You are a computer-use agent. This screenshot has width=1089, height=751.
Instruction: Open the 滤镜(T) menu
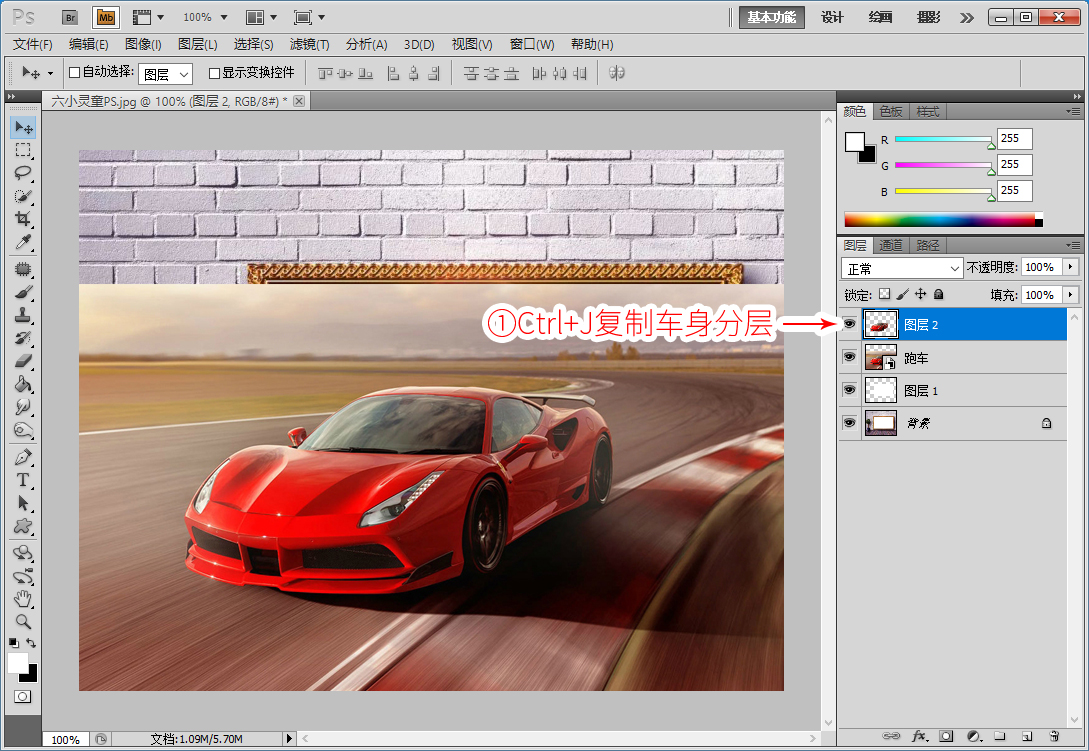coord(309,44)
